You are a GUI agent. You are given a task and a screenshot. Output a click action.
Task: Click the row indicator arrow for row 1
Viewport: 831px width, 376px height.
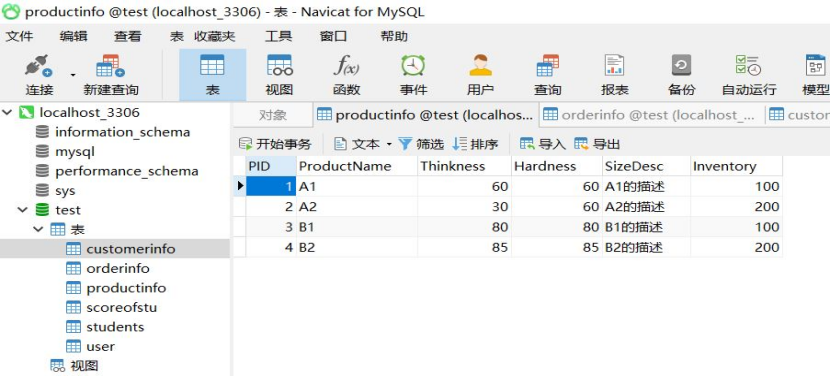(x=240, y=186)
